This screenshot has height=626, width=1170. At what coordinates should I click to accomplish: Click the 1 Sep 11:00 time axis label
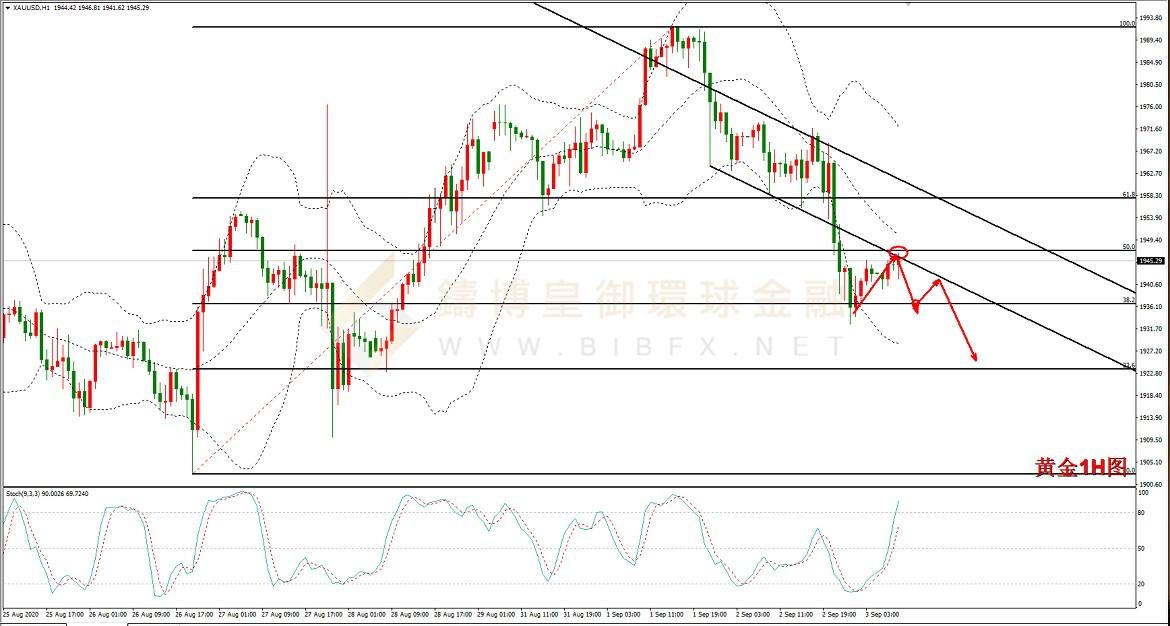[x=666, y=613]
